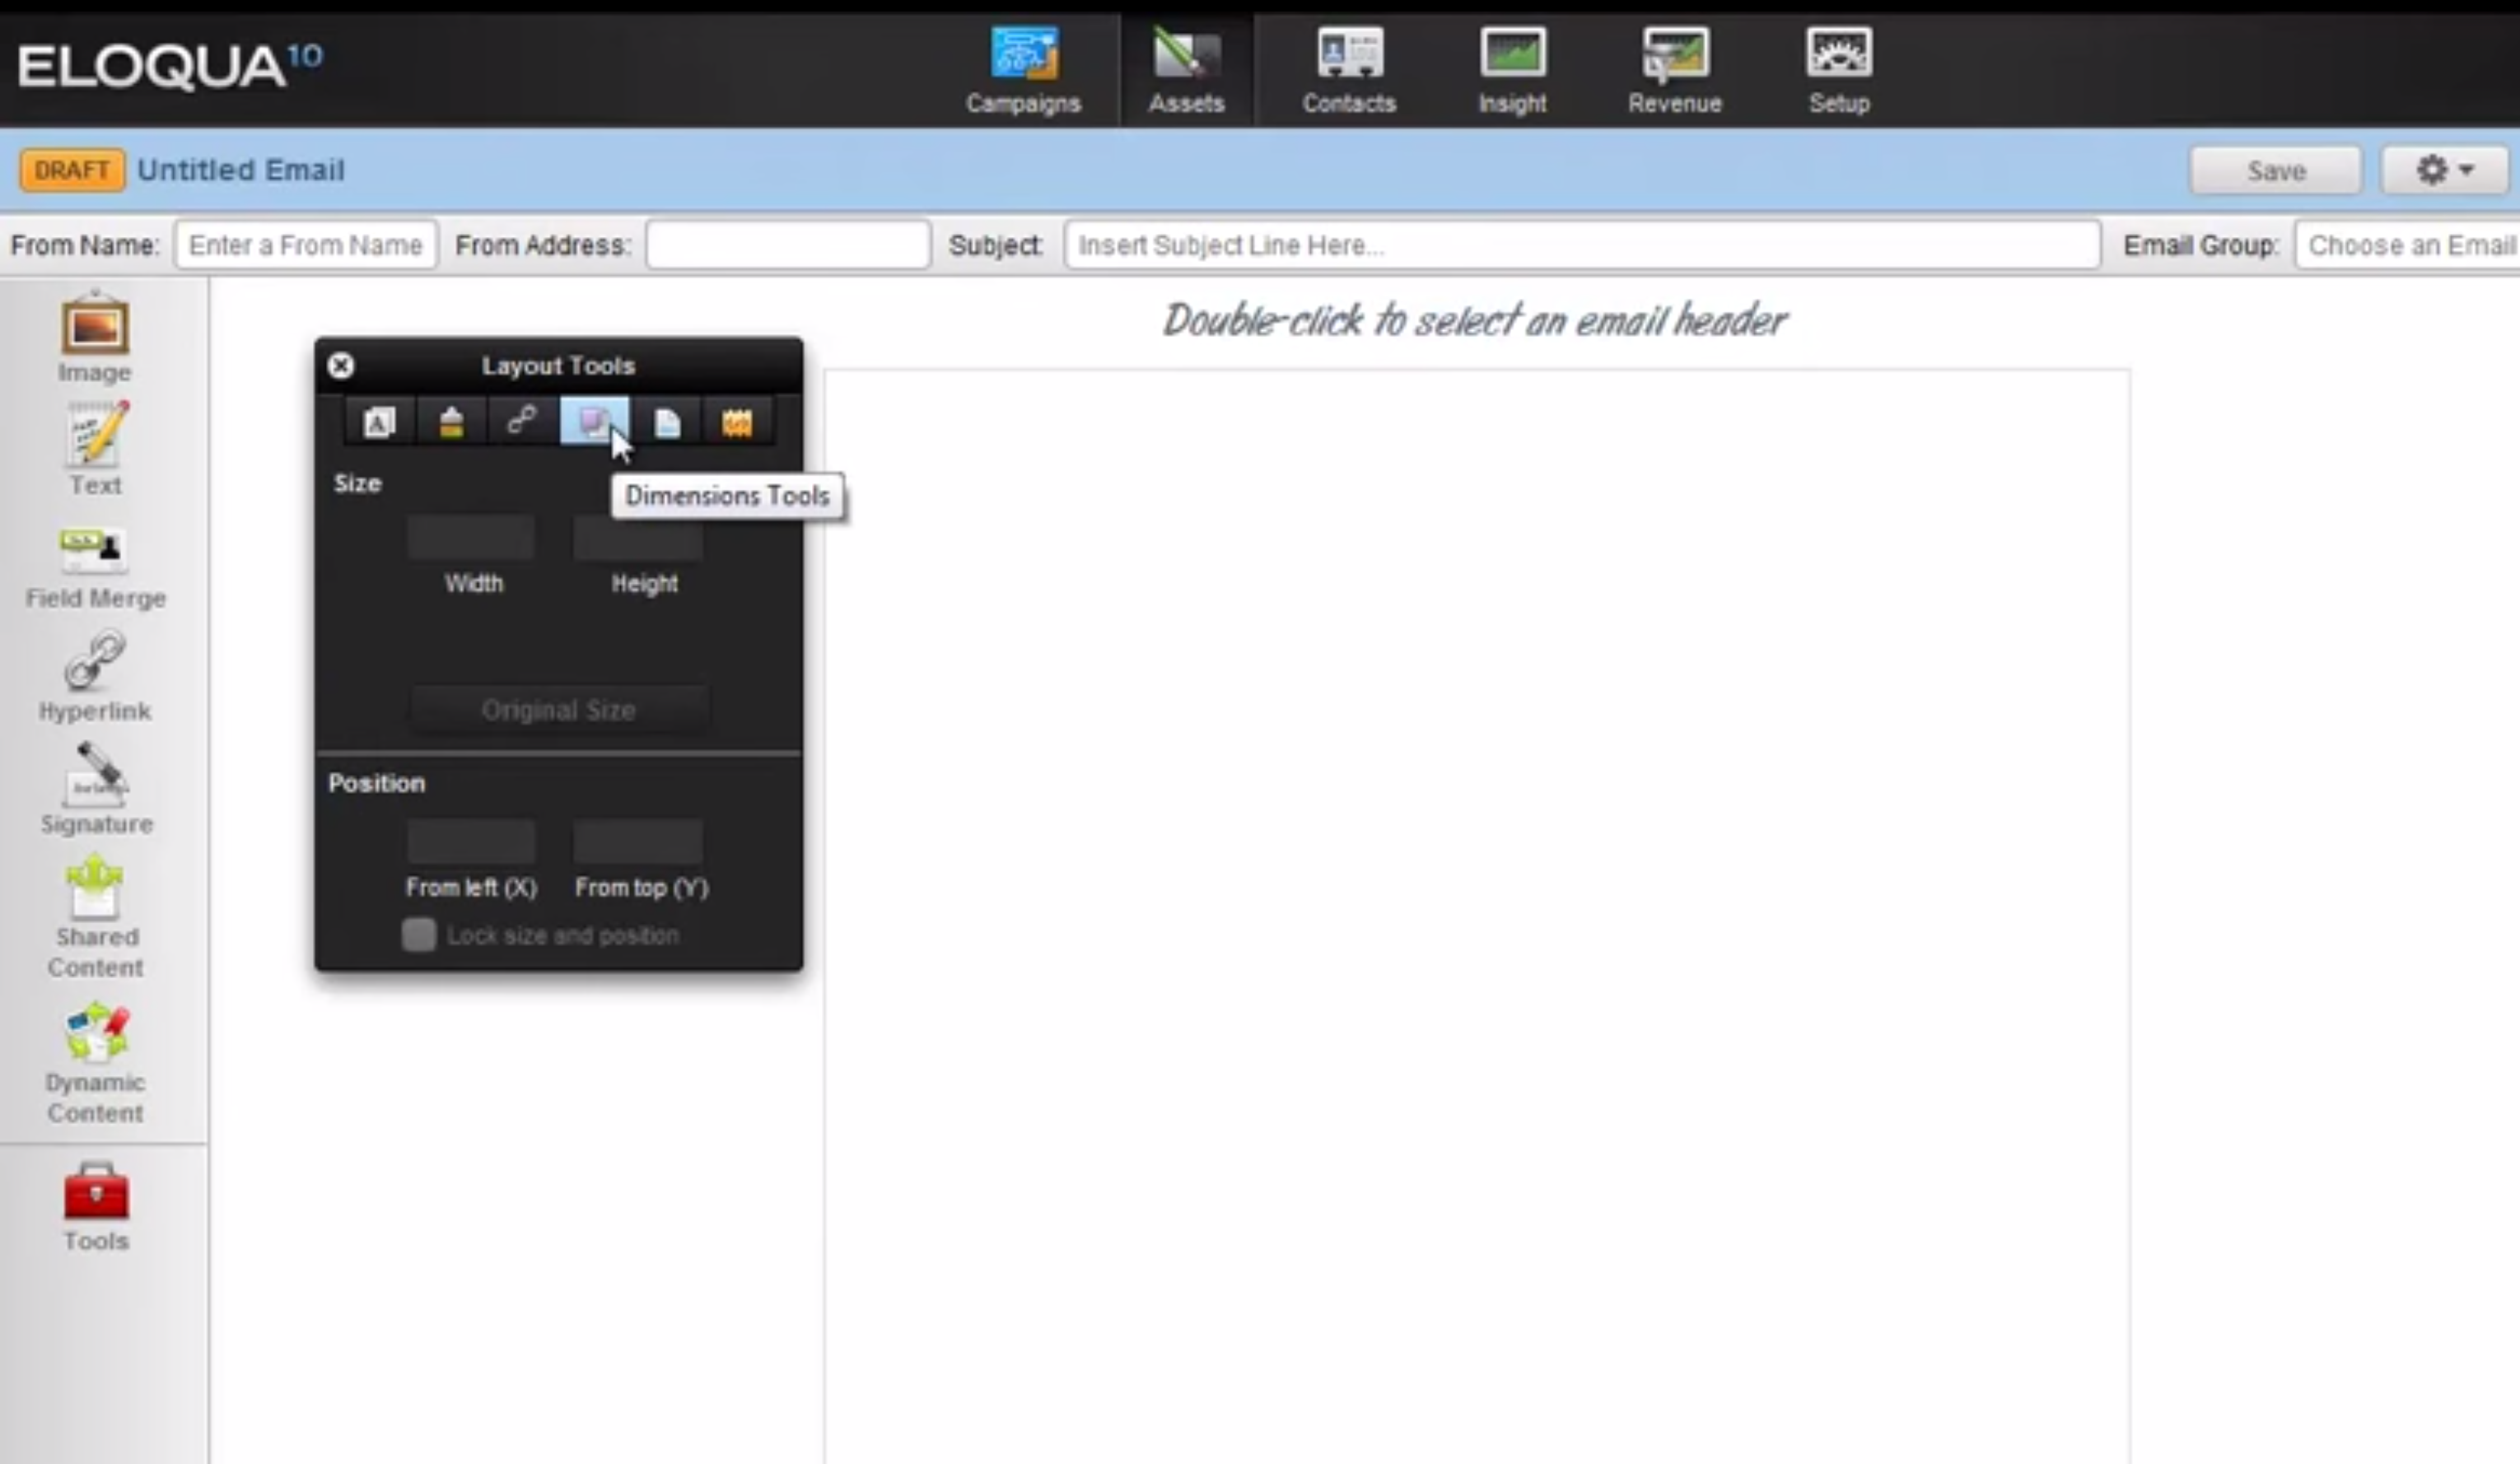Viewport: 2520px width, 1464px height.
Task: Switch to text formatting tab in Layout Tools
Action: coord(379,422)
